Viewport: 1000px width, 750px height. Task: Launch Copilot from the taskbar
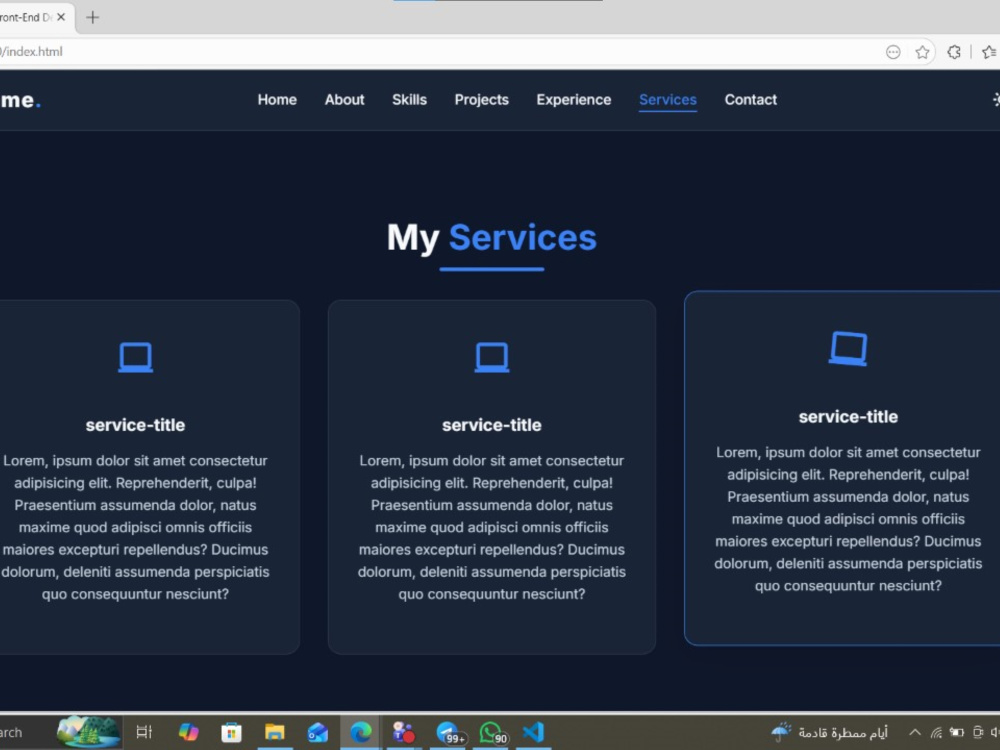[x=188, y=732]
